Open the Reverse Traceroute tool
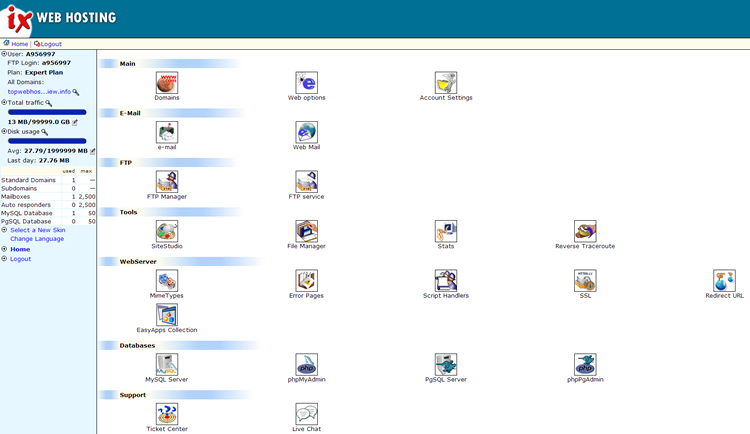 [585, 231]
